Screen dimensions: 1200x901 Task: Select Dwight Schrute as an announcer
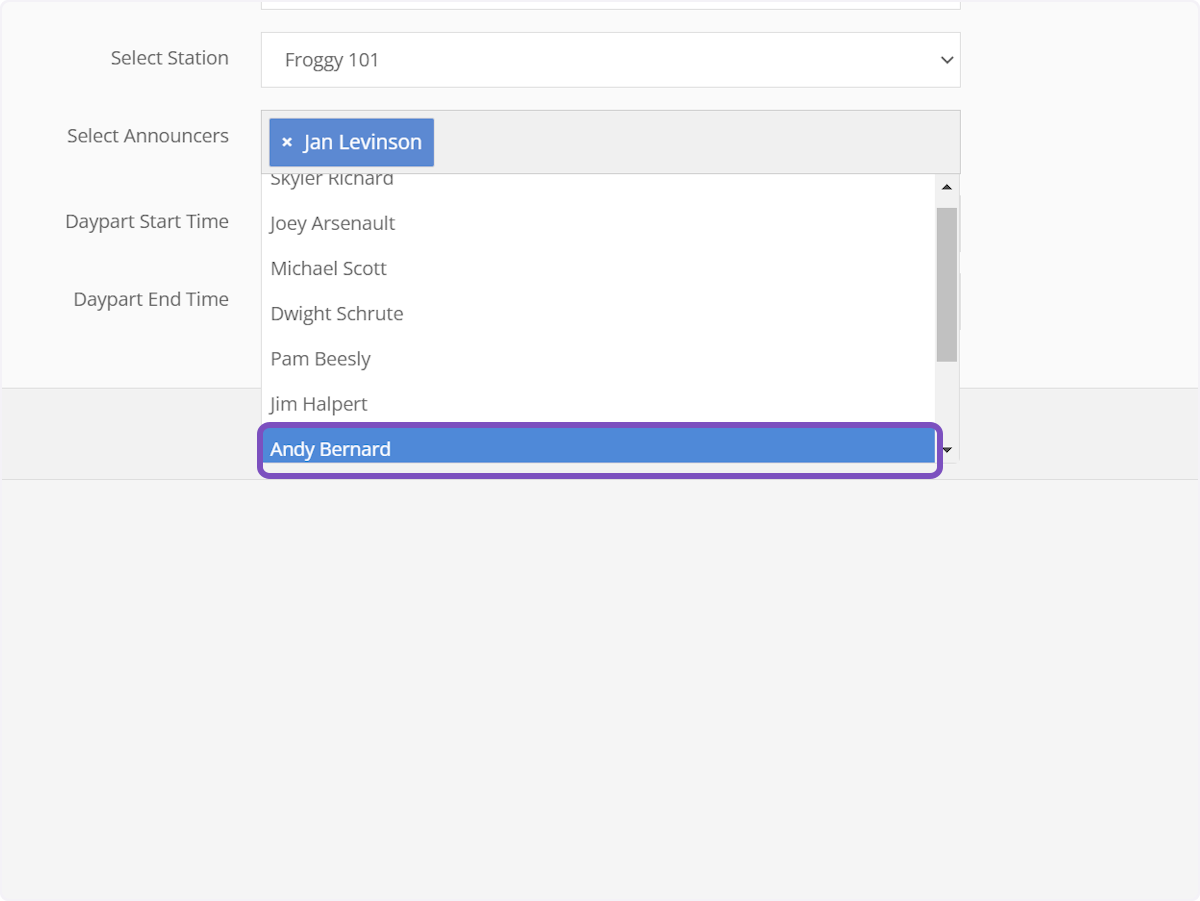click(x=336, y=313)
